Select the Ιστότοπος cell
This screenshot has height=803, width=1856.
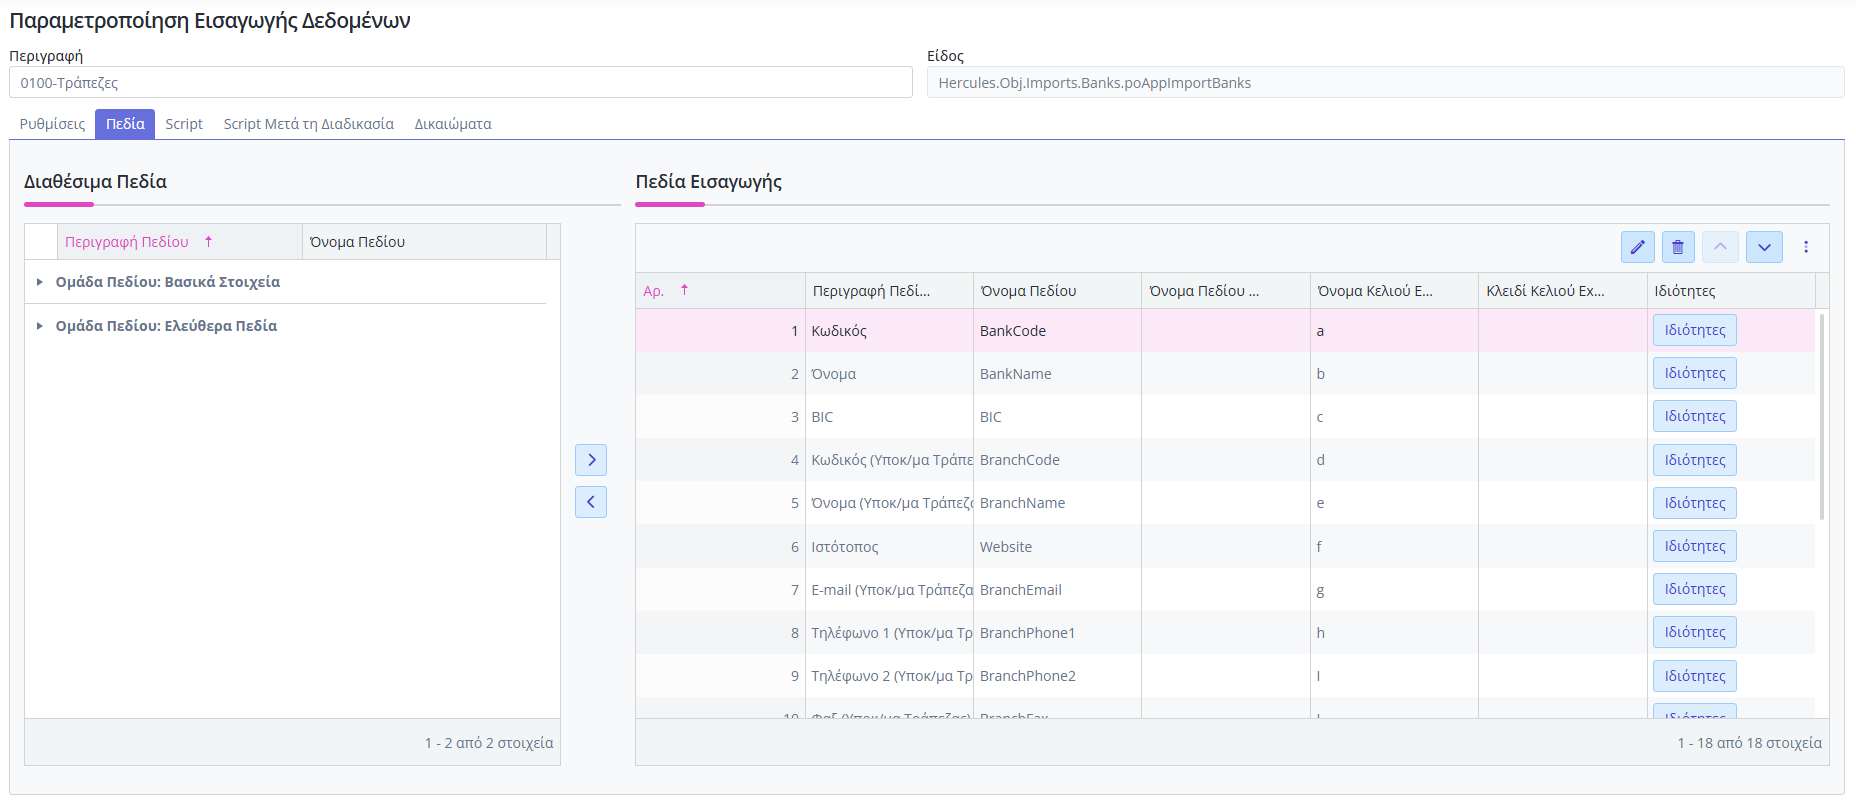click(x=889, y=547)
